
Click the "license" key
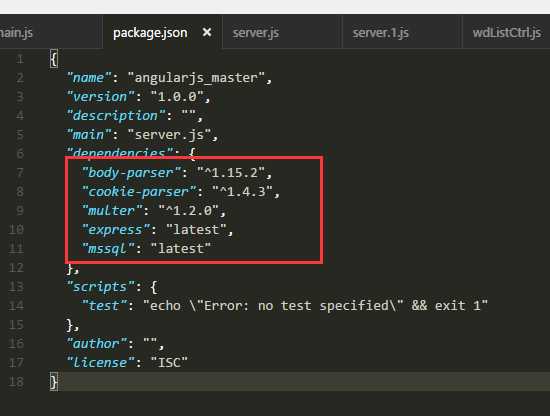coord(101,362)
